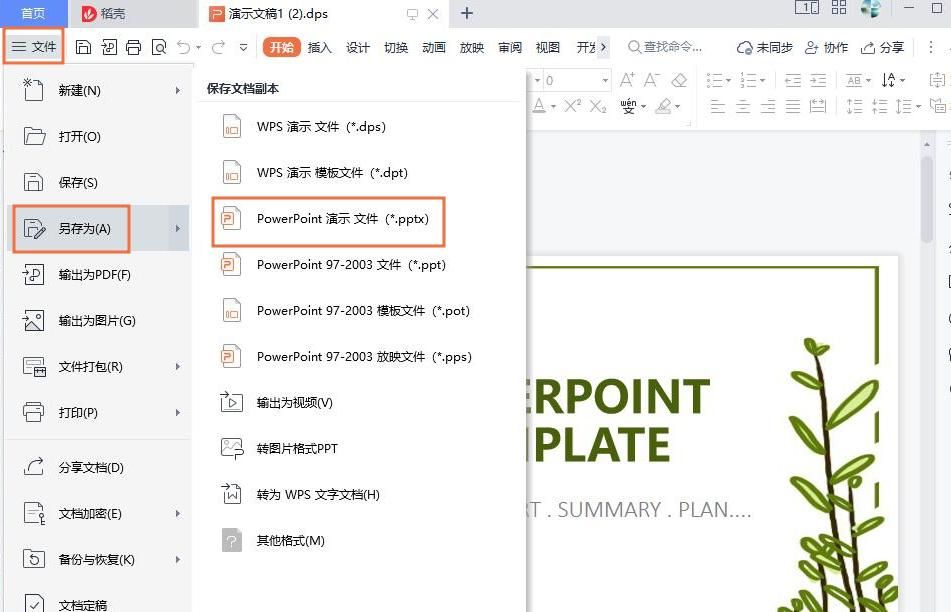Increase font size with the A+ icon

[627, 80]
